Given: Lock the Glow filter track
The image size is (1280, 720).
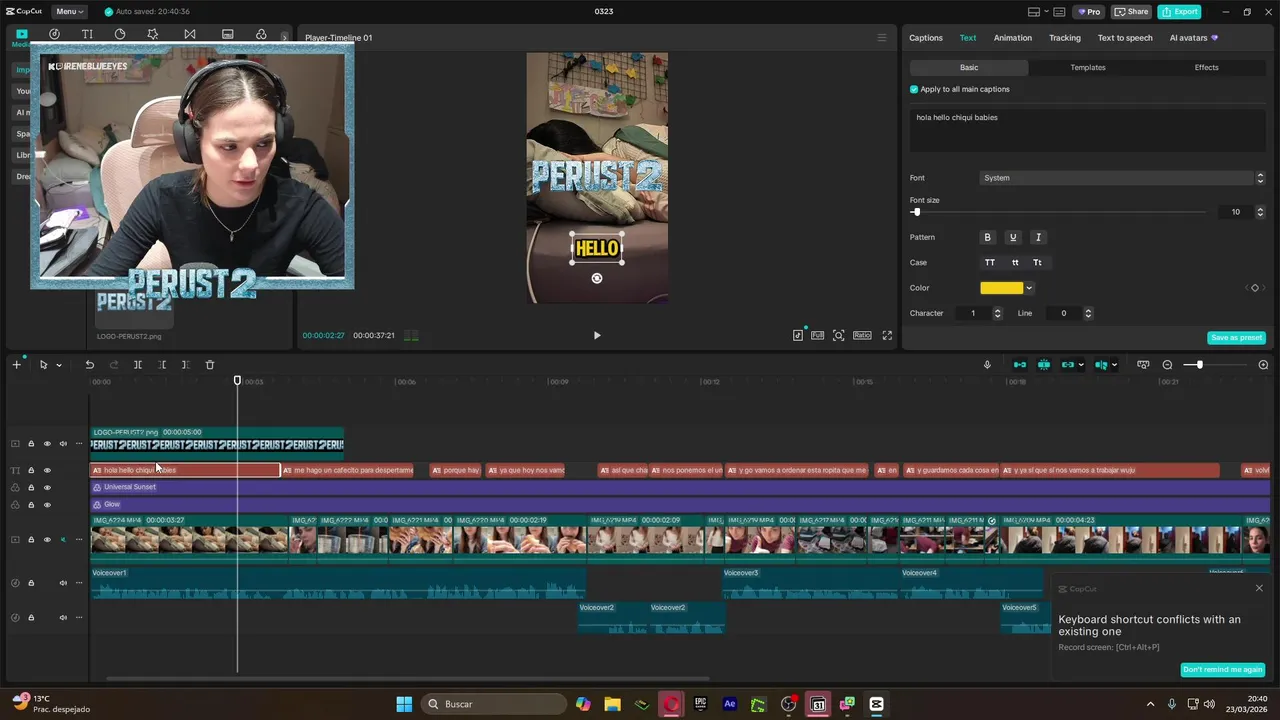Looking at the screenshot, I should 31,505.
